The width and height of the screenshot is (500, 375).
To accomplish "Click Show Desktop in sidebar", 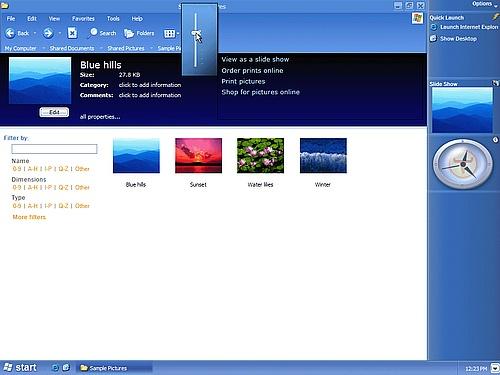I will click(x=453, y=39).
